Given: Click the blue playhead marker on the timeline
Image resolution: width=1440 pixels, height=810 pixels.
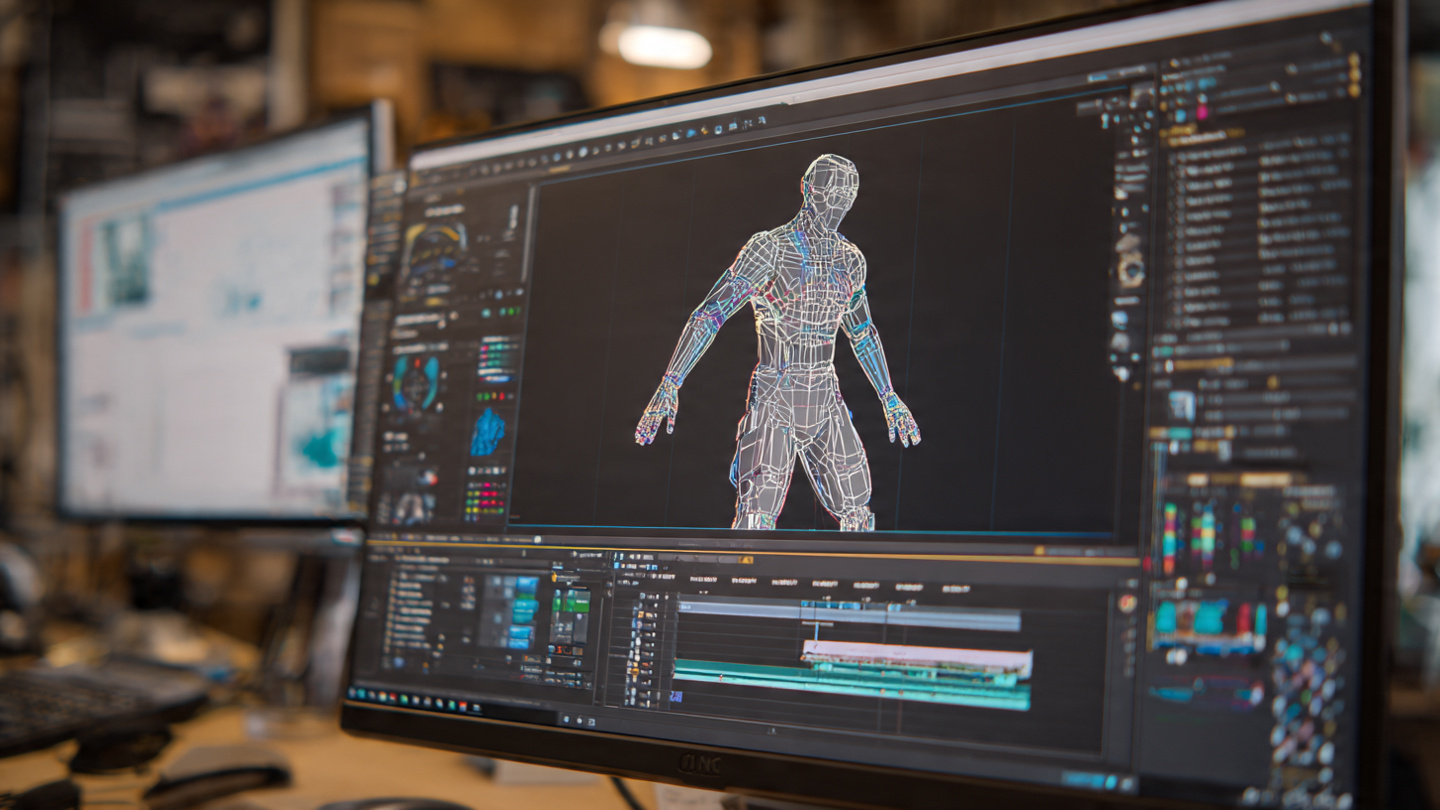Looking at the screenshot, I should pyautogui.click(x=816, y=627).
